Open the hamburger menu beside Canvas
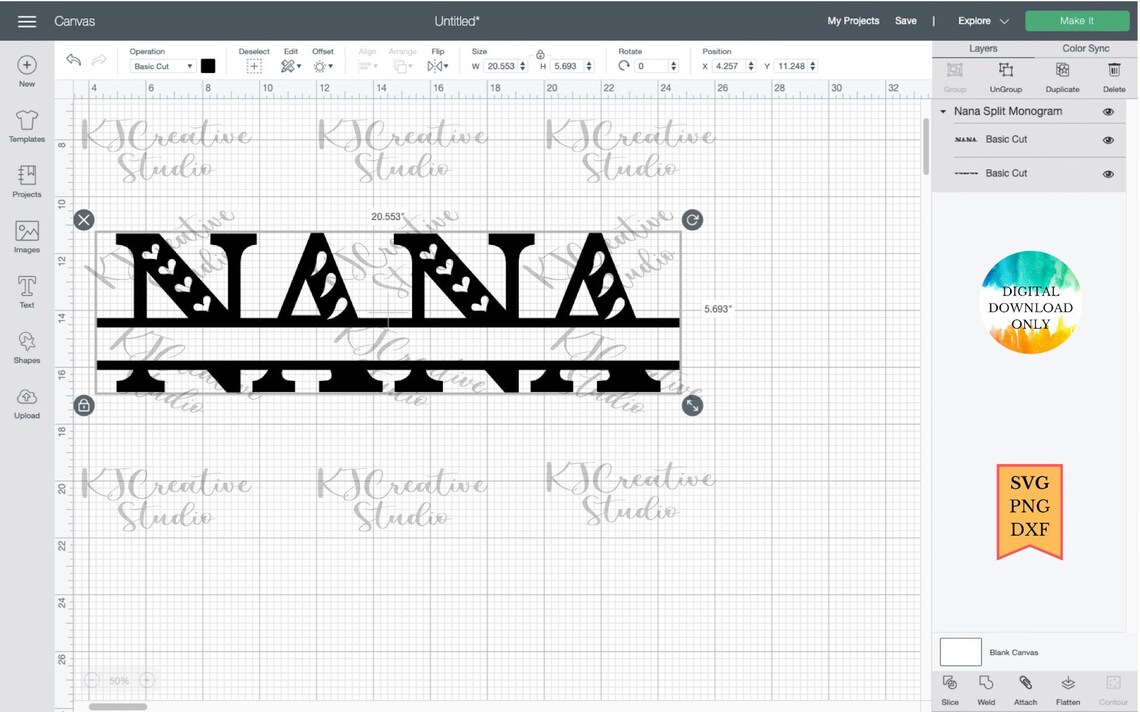 tap(26, 20)
